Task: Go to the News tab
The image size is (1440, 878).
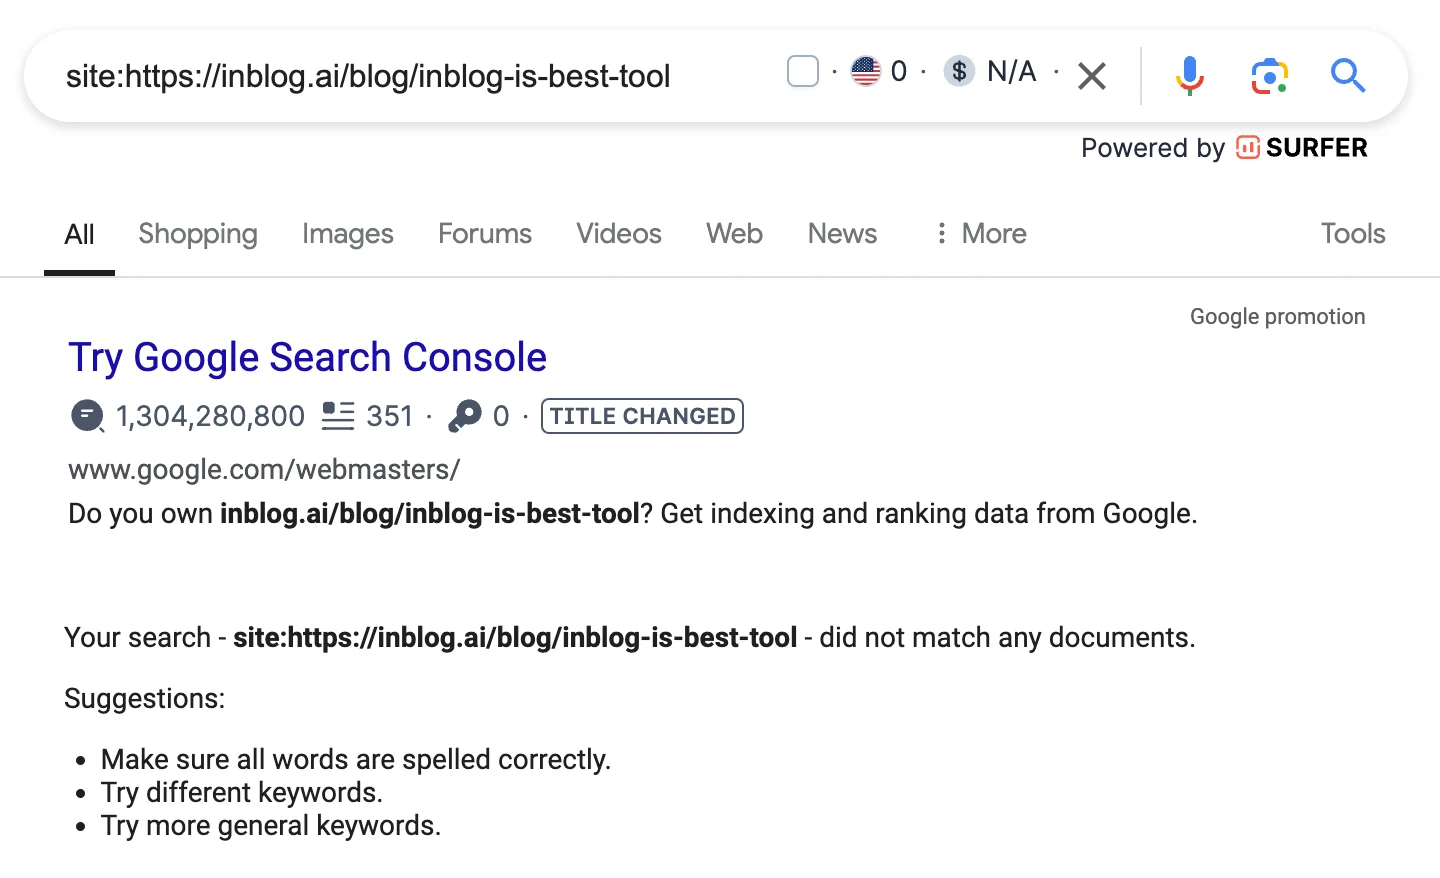Action: point(842,234)
